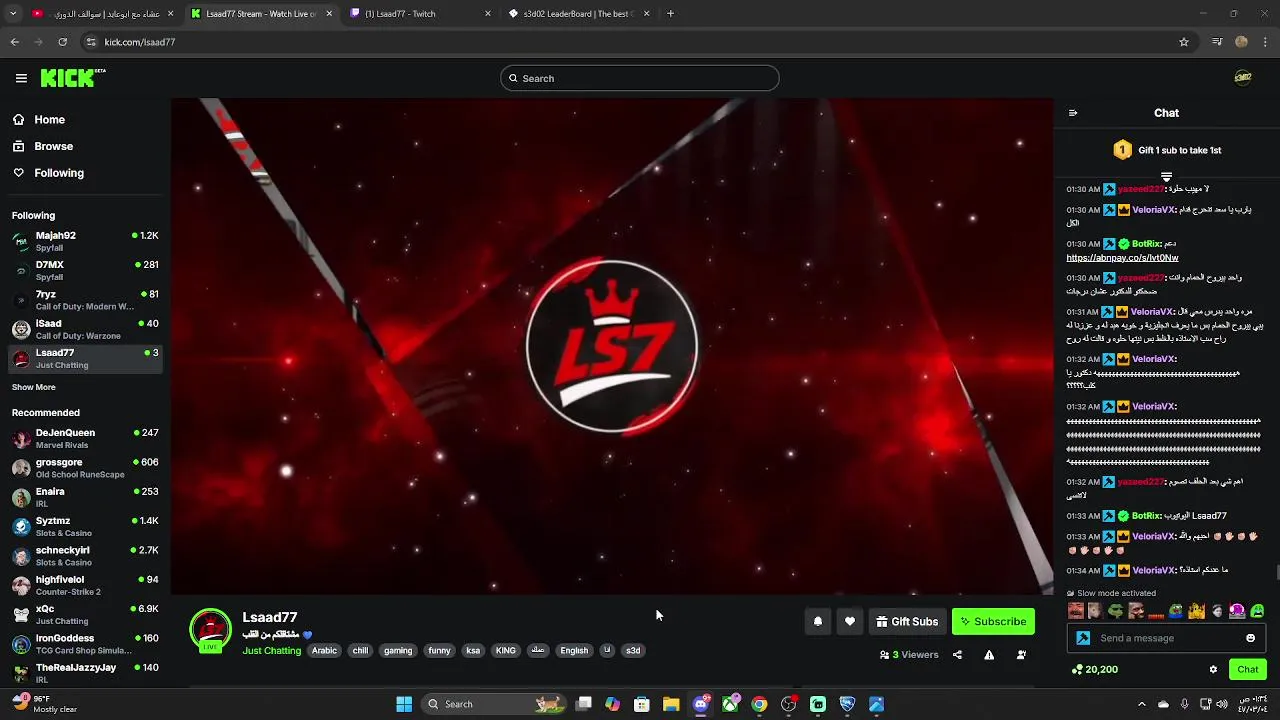Open the tab search dropdown

coord(13,14)
